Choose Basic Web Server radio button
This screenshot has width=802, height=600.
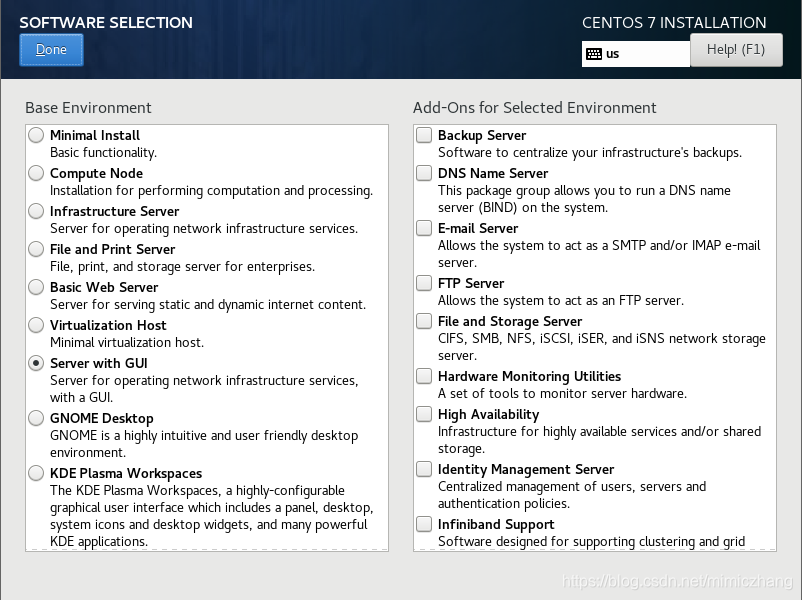click(36, 287)
